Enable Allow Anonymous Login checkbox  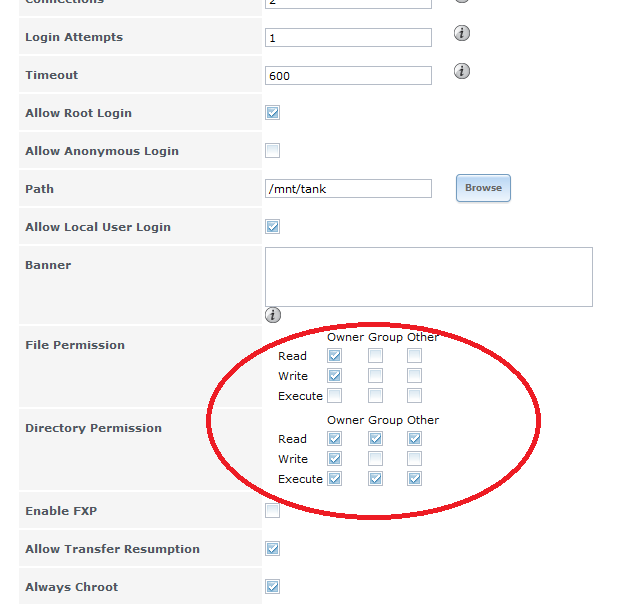click(272, 151)
